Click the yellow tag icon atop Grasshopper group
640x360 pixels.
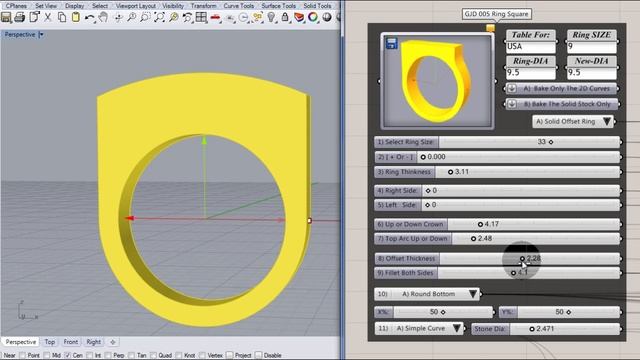pos(490,28)
